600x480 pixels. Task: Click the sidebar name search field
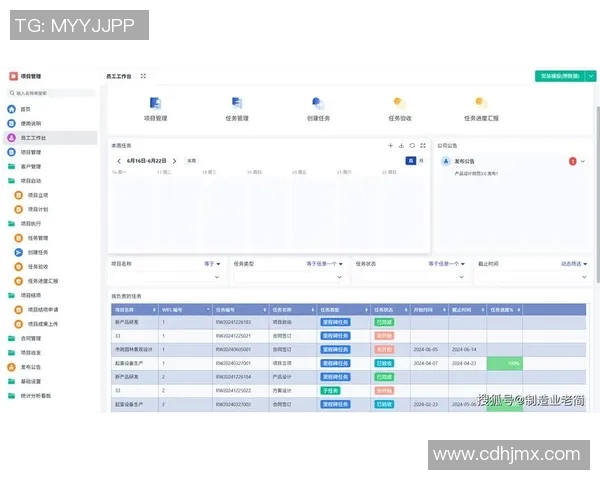(x=51, y=93)
